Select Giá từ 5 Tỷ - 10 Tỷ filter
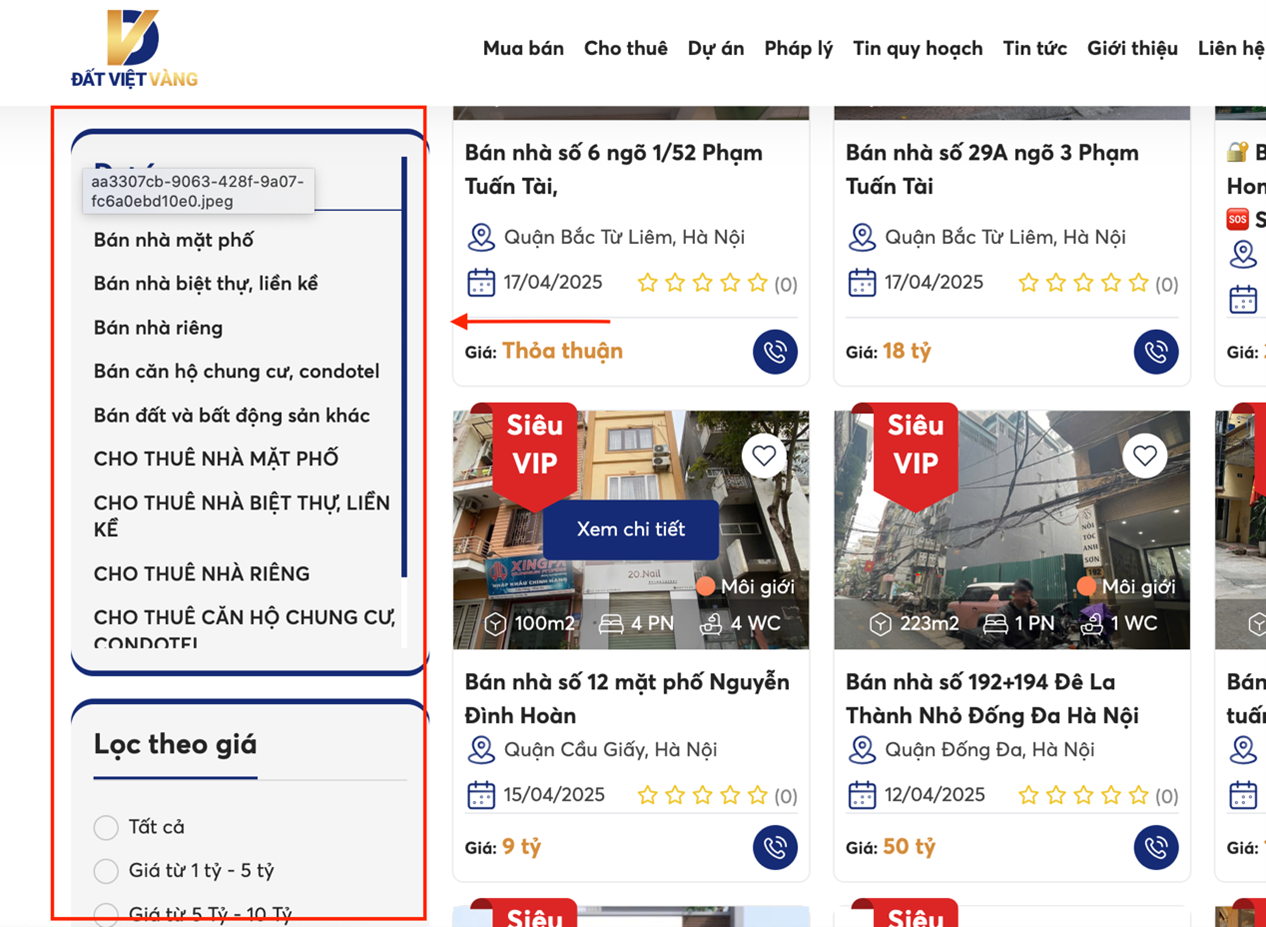This screenshot has height=927, width=1266. pyautogui.click(x=106, y=914)
